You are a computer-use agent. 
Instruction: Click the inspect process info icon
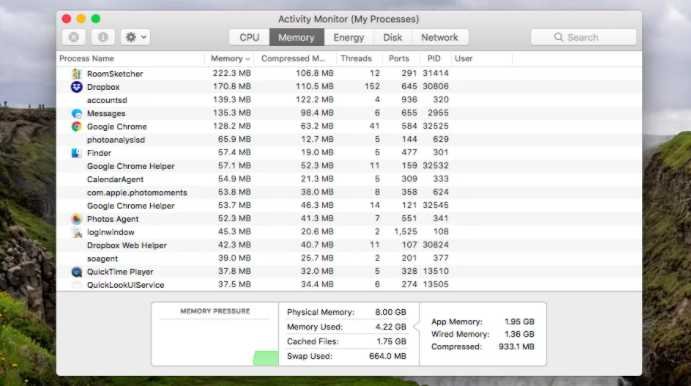click(x=103, y=37)
